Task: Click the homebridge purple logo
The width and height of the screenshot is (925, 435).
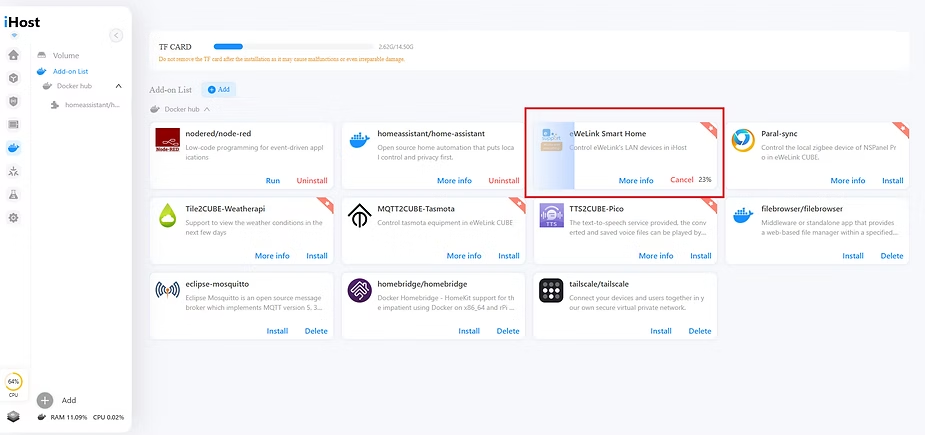Action: click(360, 291)
